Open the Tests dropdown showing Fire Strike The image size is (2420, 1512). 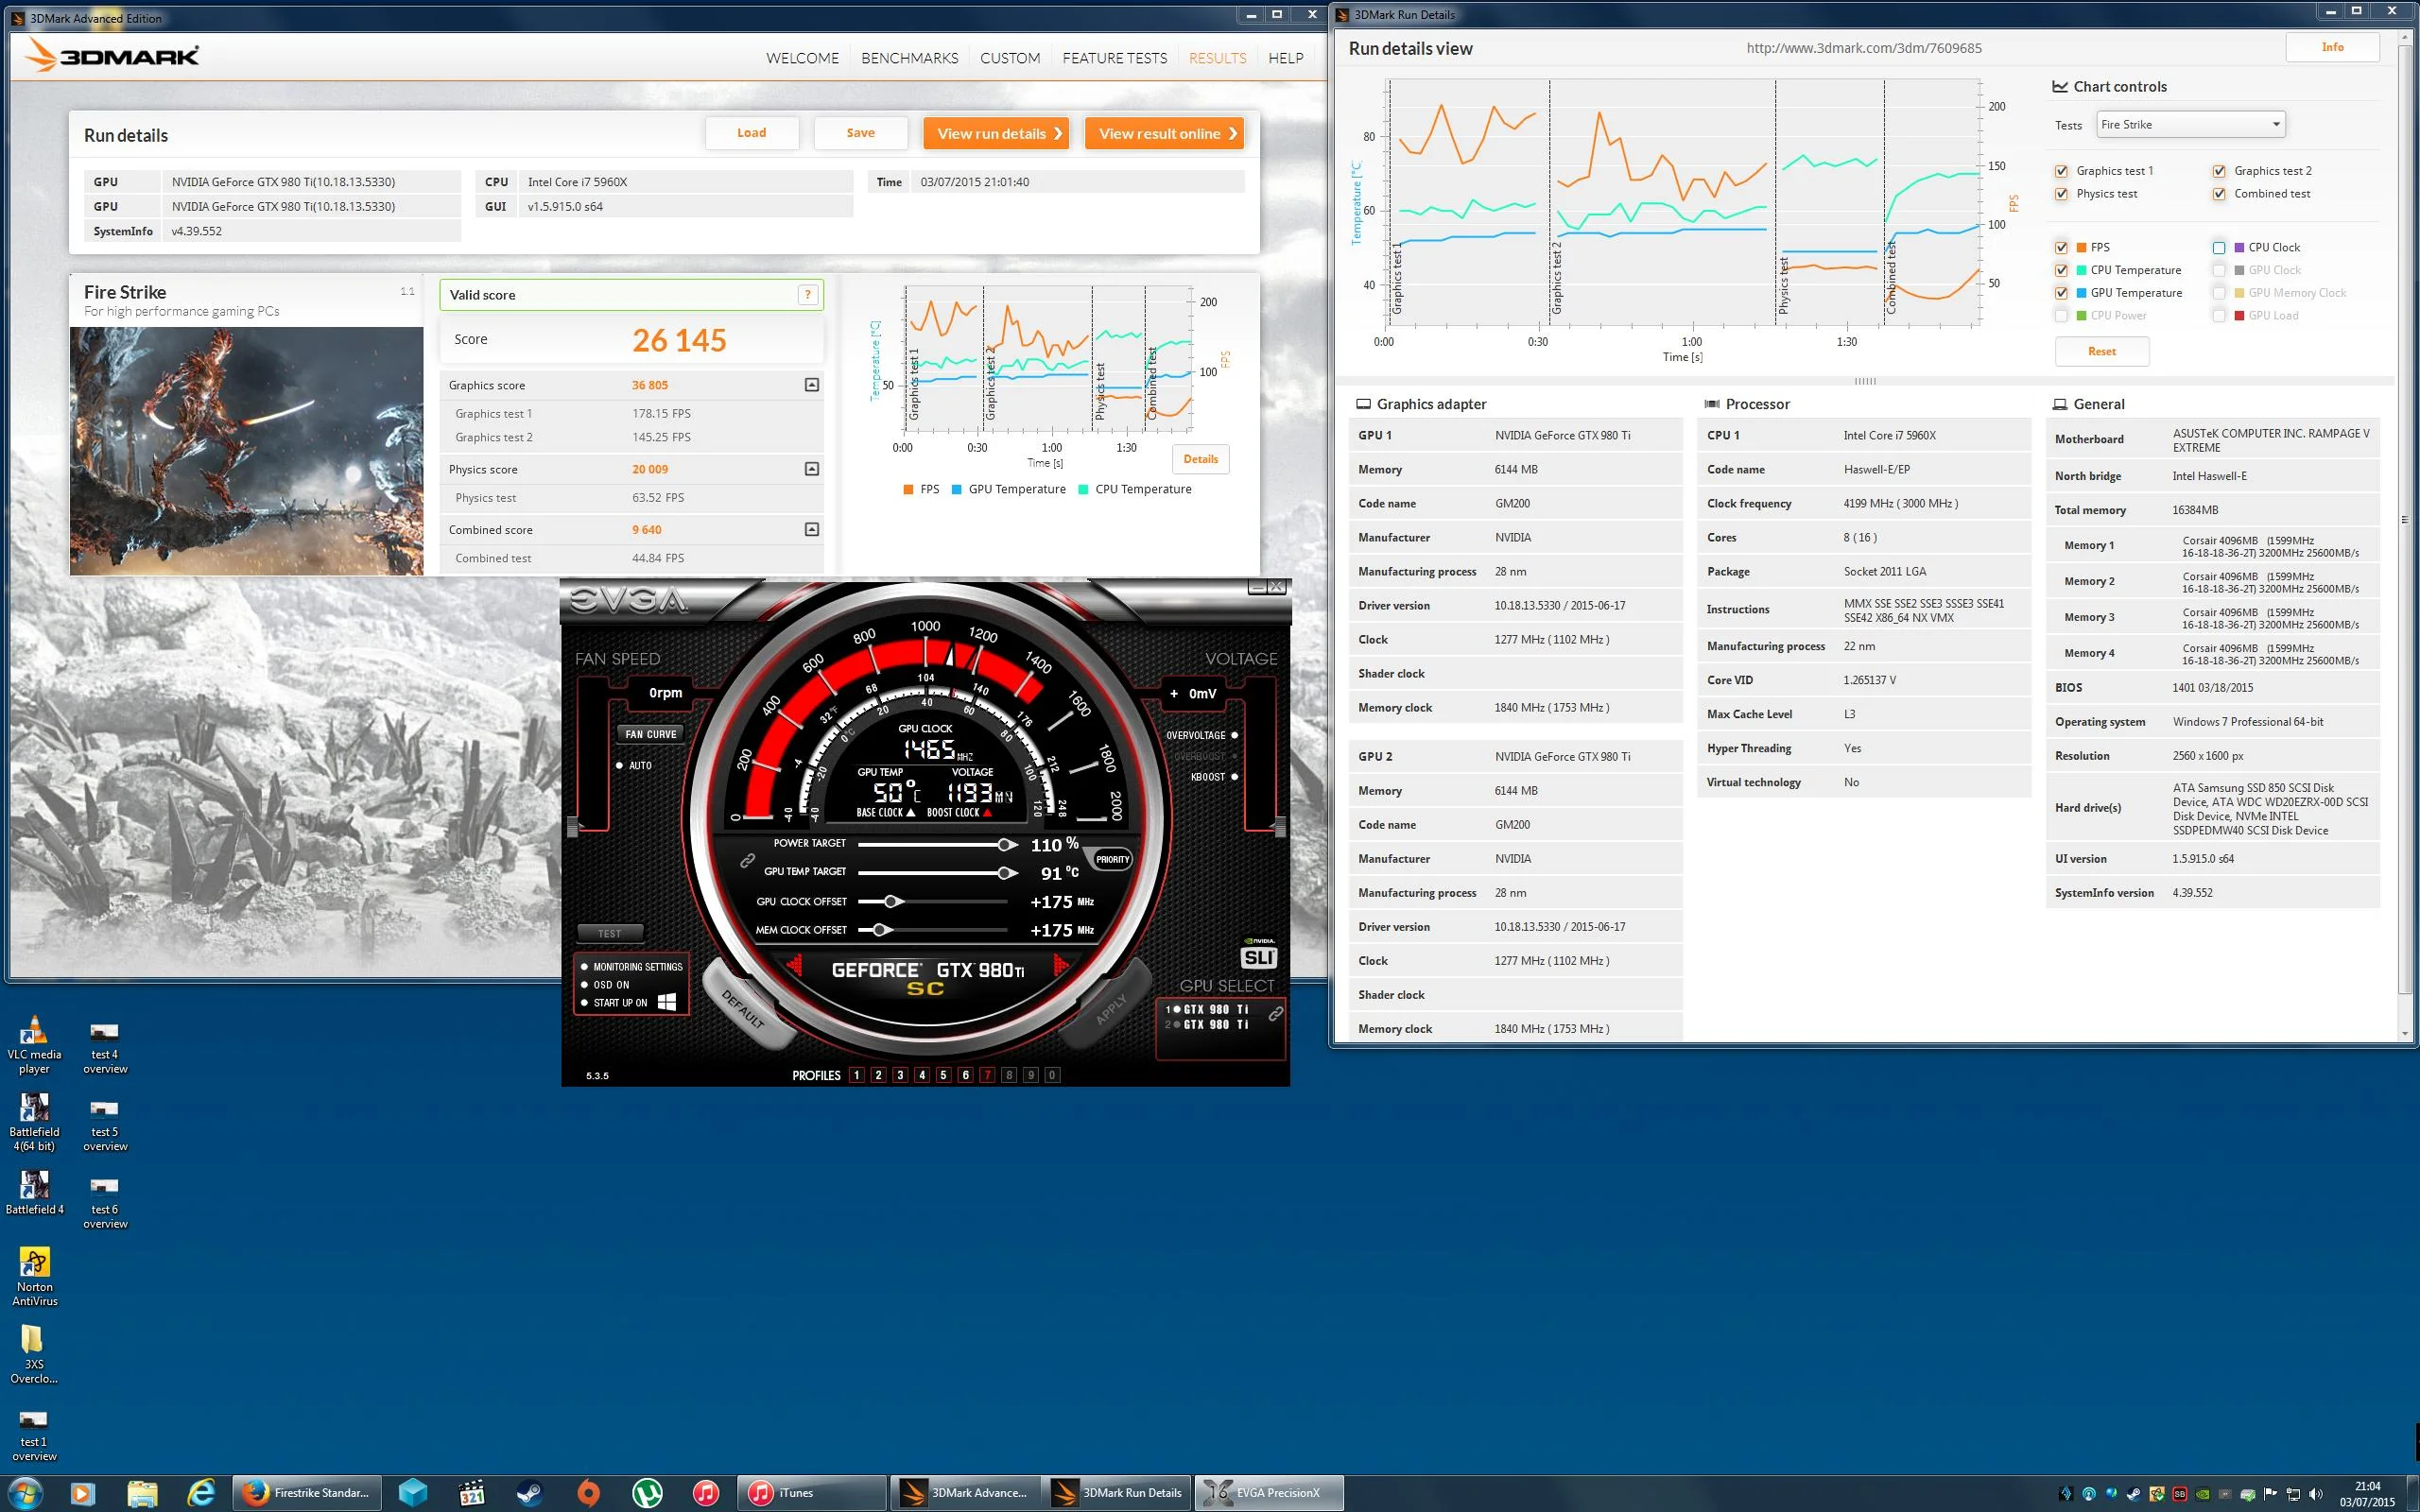pyautogui.click(x=2190, y=124)
